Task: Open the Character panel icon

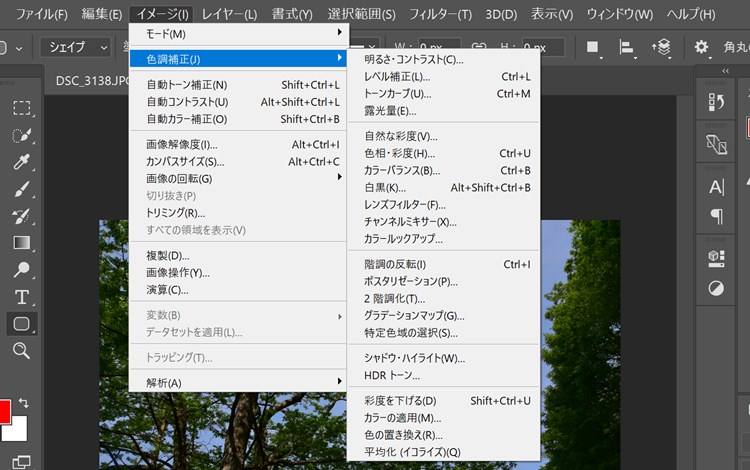Action: [716, 187]
